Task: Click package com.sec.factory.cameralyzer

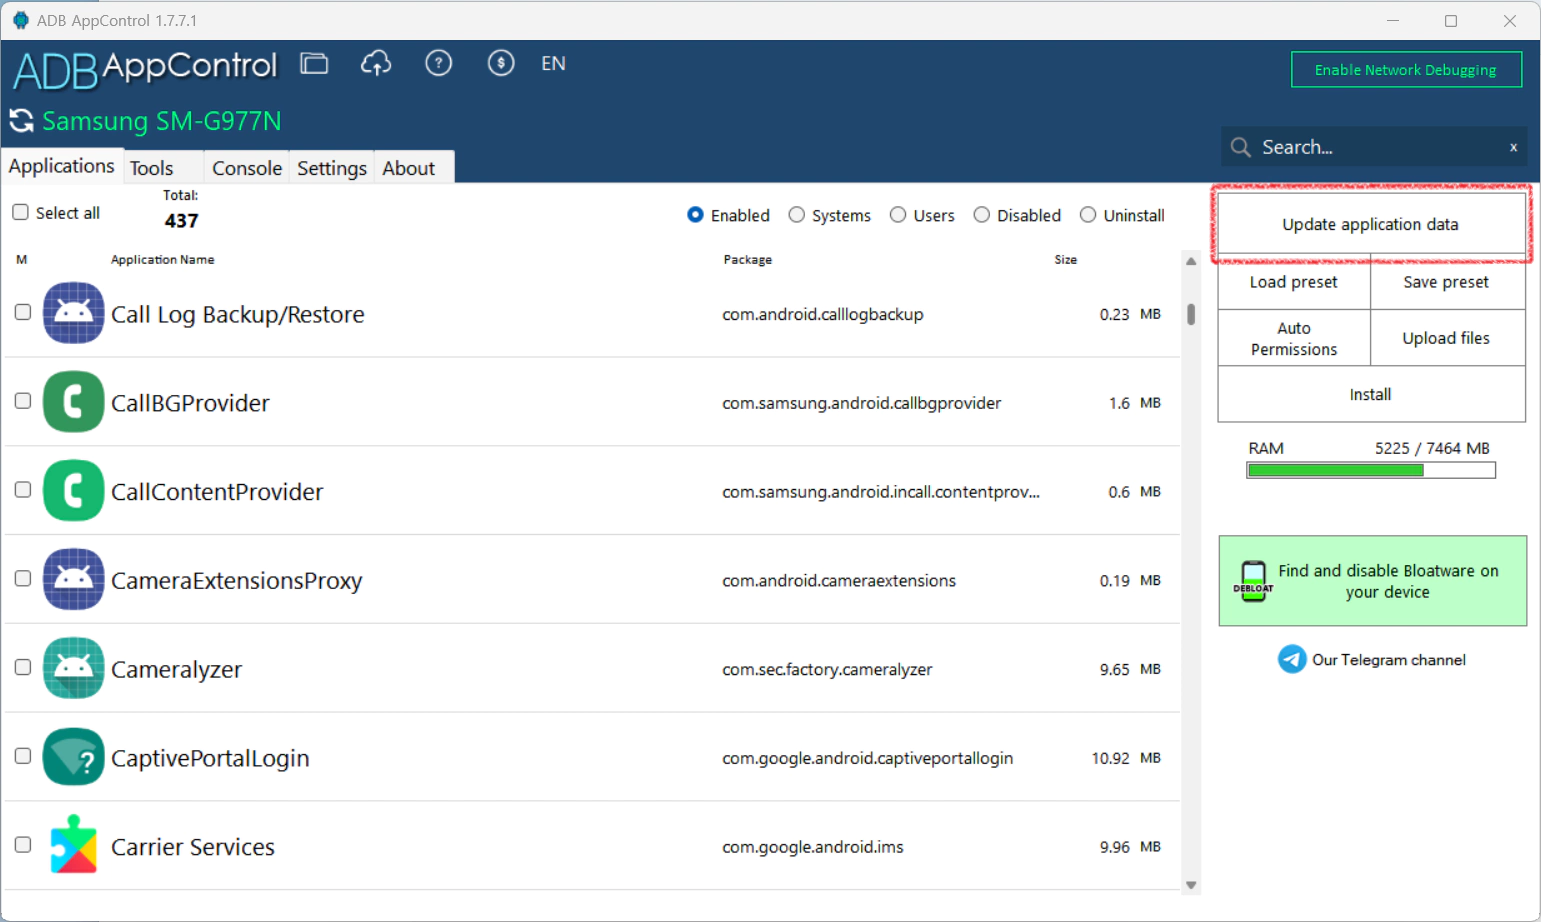Action: coord(827,669)
